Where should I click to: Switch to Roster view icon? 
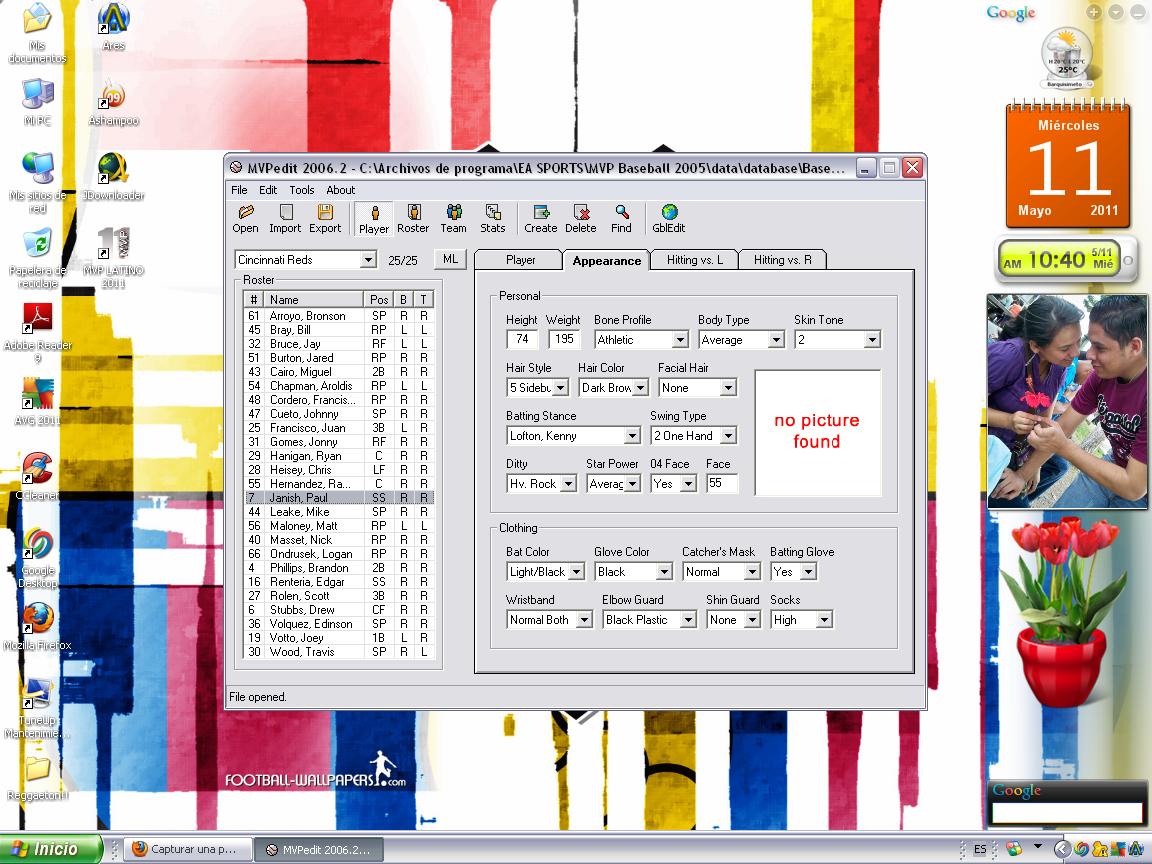(413, 218)
